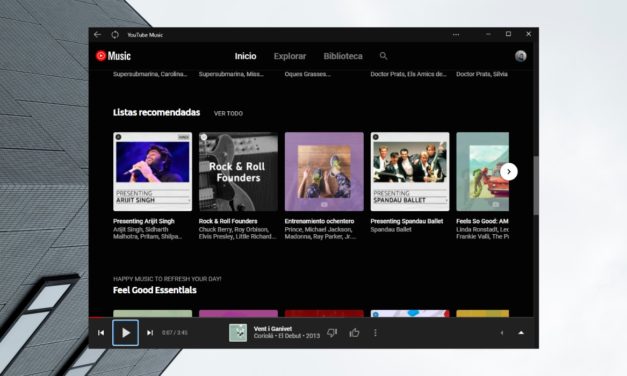Open the three-dots menu in title bar
627x376 pixels.
coord(456,35)
